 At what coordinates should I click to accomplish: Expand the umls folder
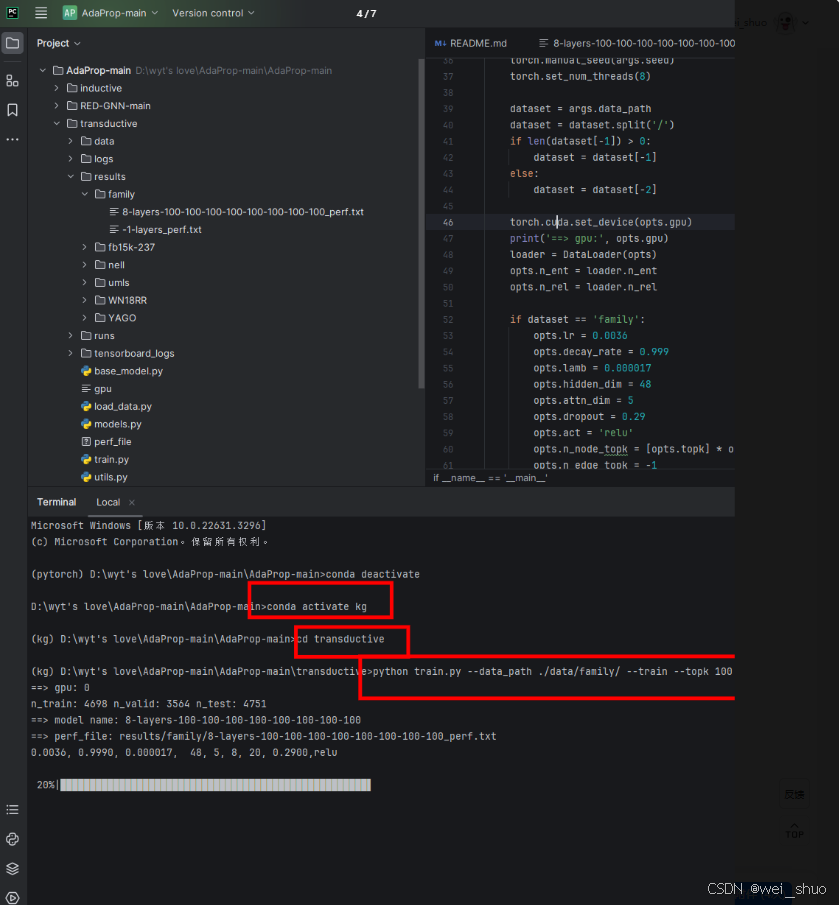[84, 283]
